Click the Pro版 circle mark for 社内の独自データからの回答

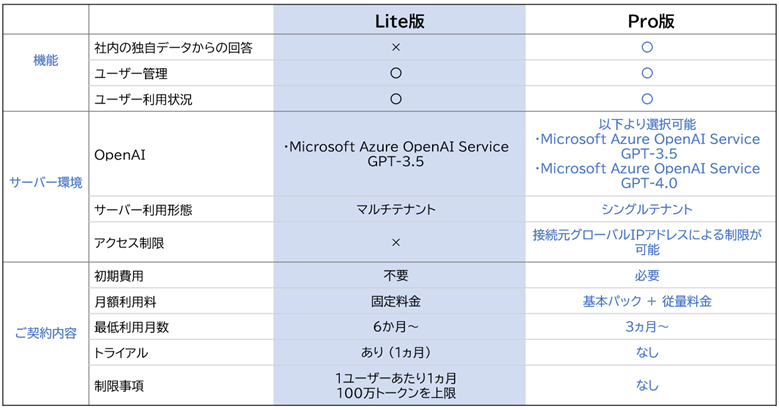[647, 47]
